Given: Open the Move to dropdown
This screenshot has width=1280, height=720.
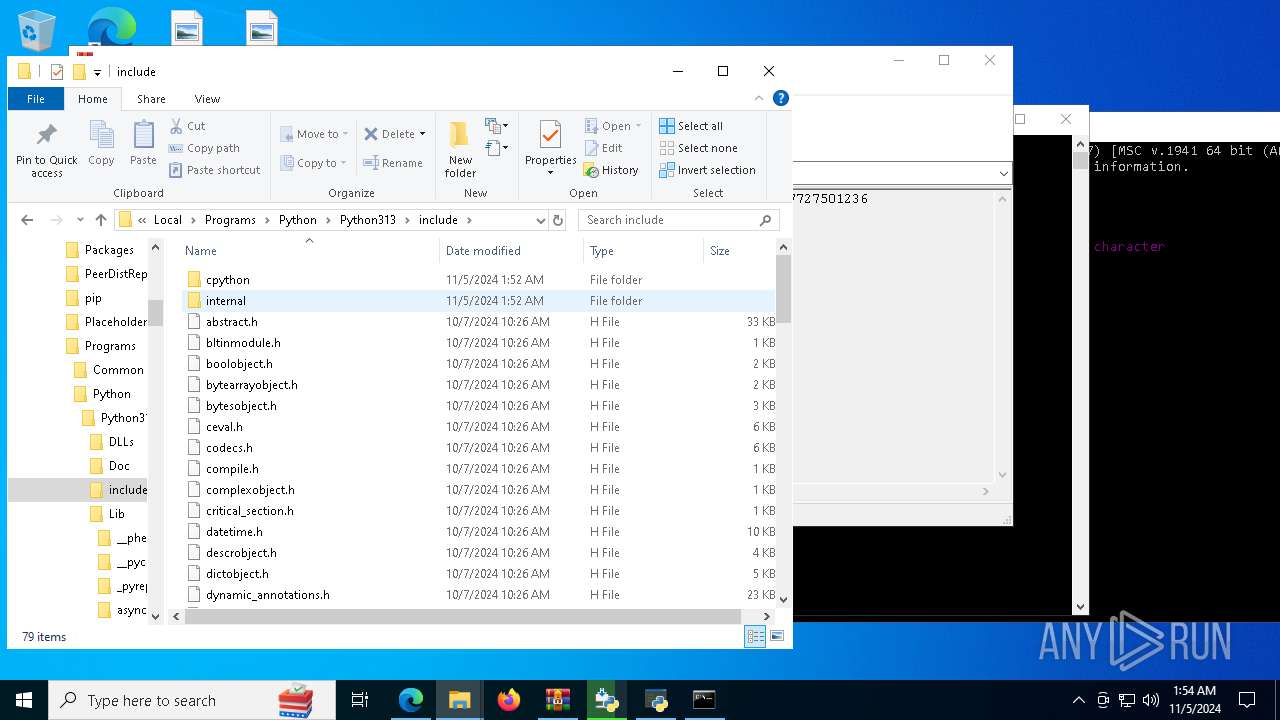Looking at the screenshot, I should click(314, 134).
